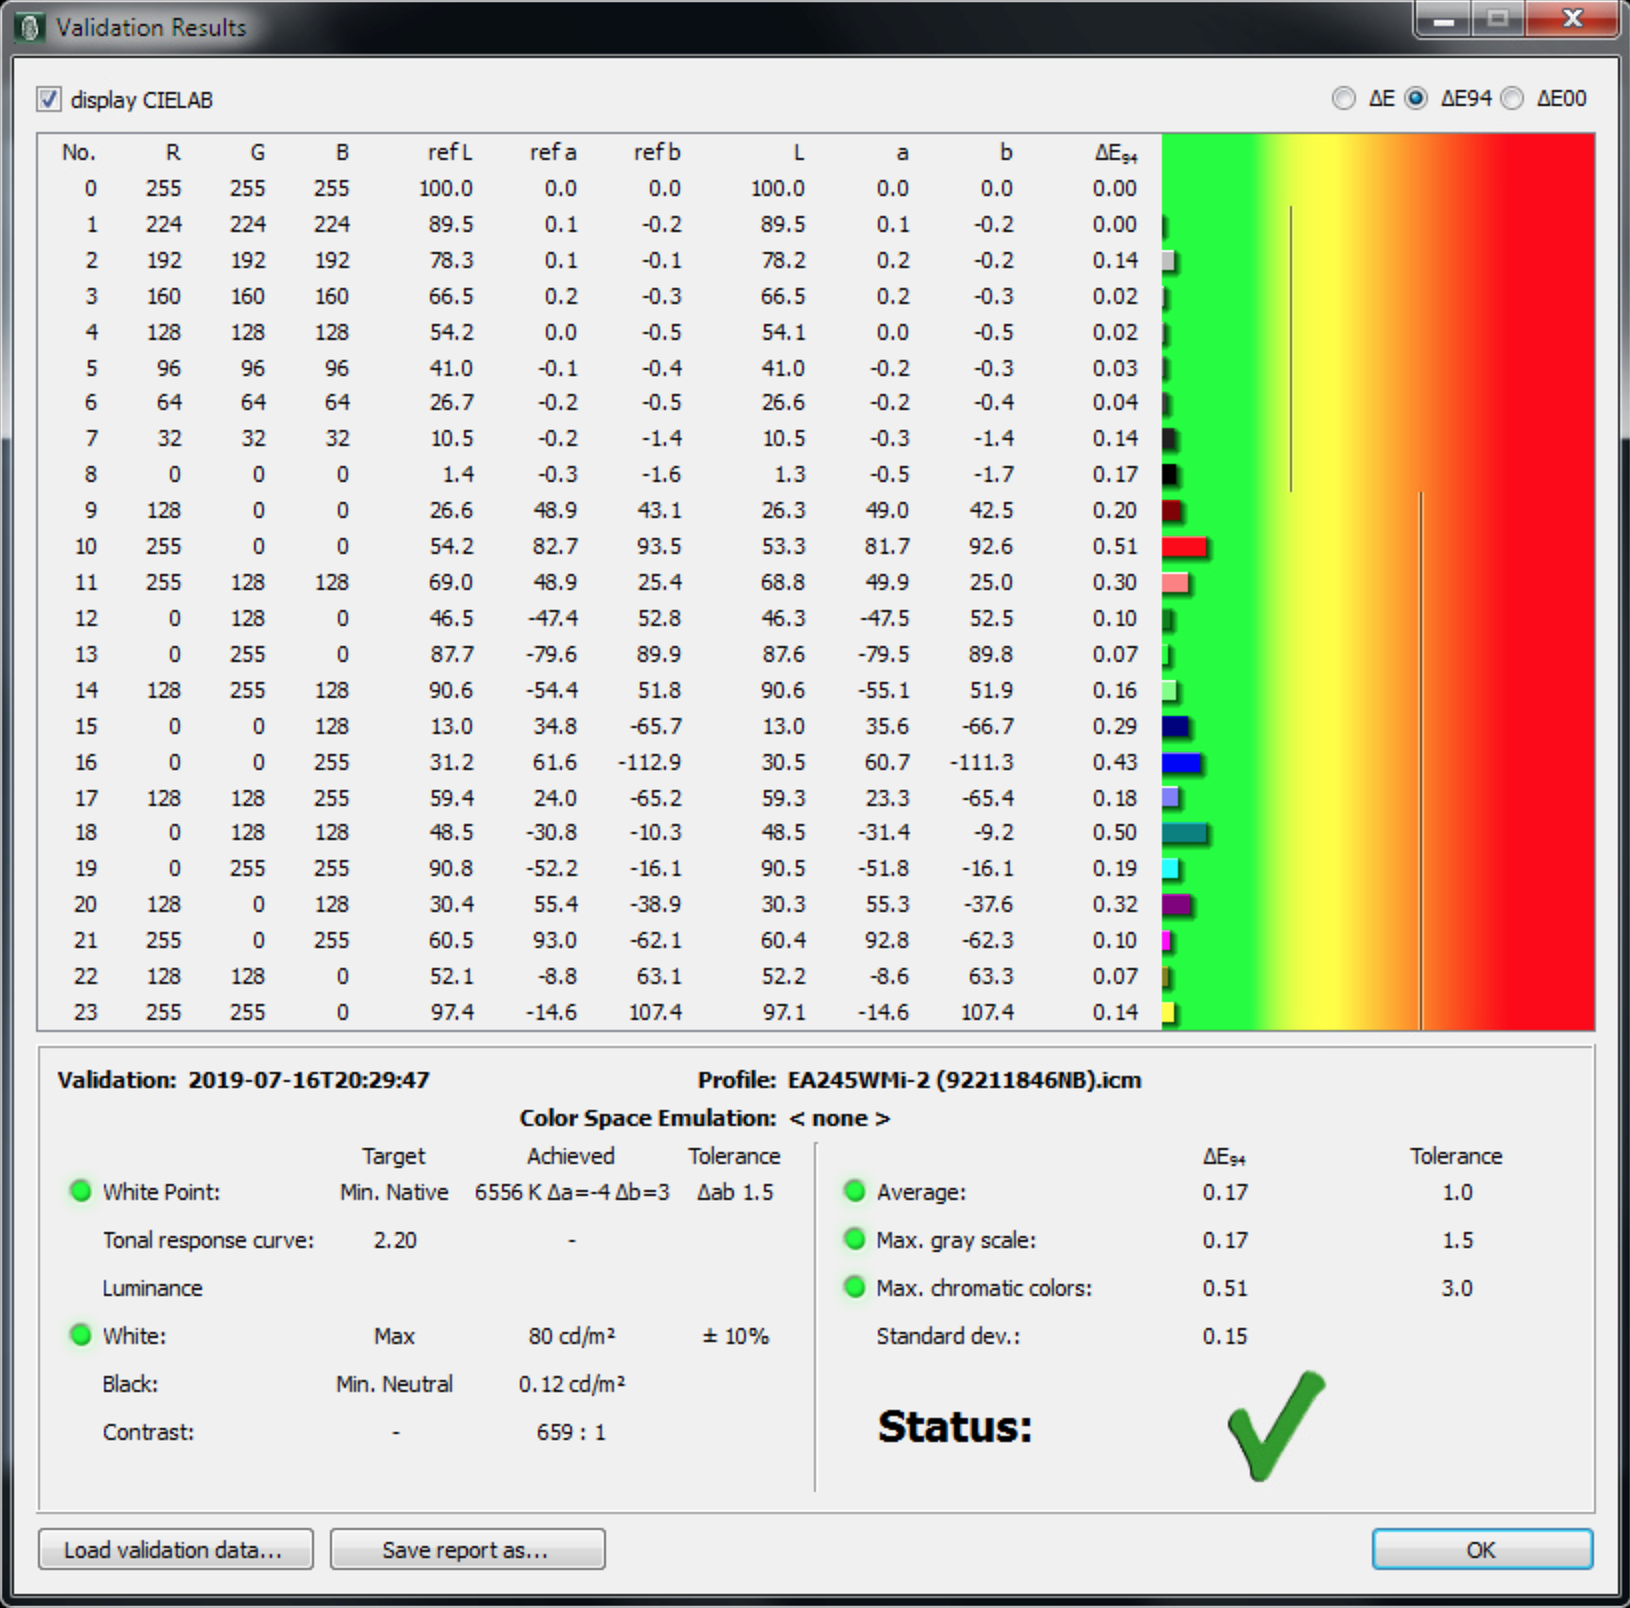Image resolution: width=1630 pixels, height=1608 pixels.
Task: Click the teal color bar in row 18
Action: pos(1184,833)
